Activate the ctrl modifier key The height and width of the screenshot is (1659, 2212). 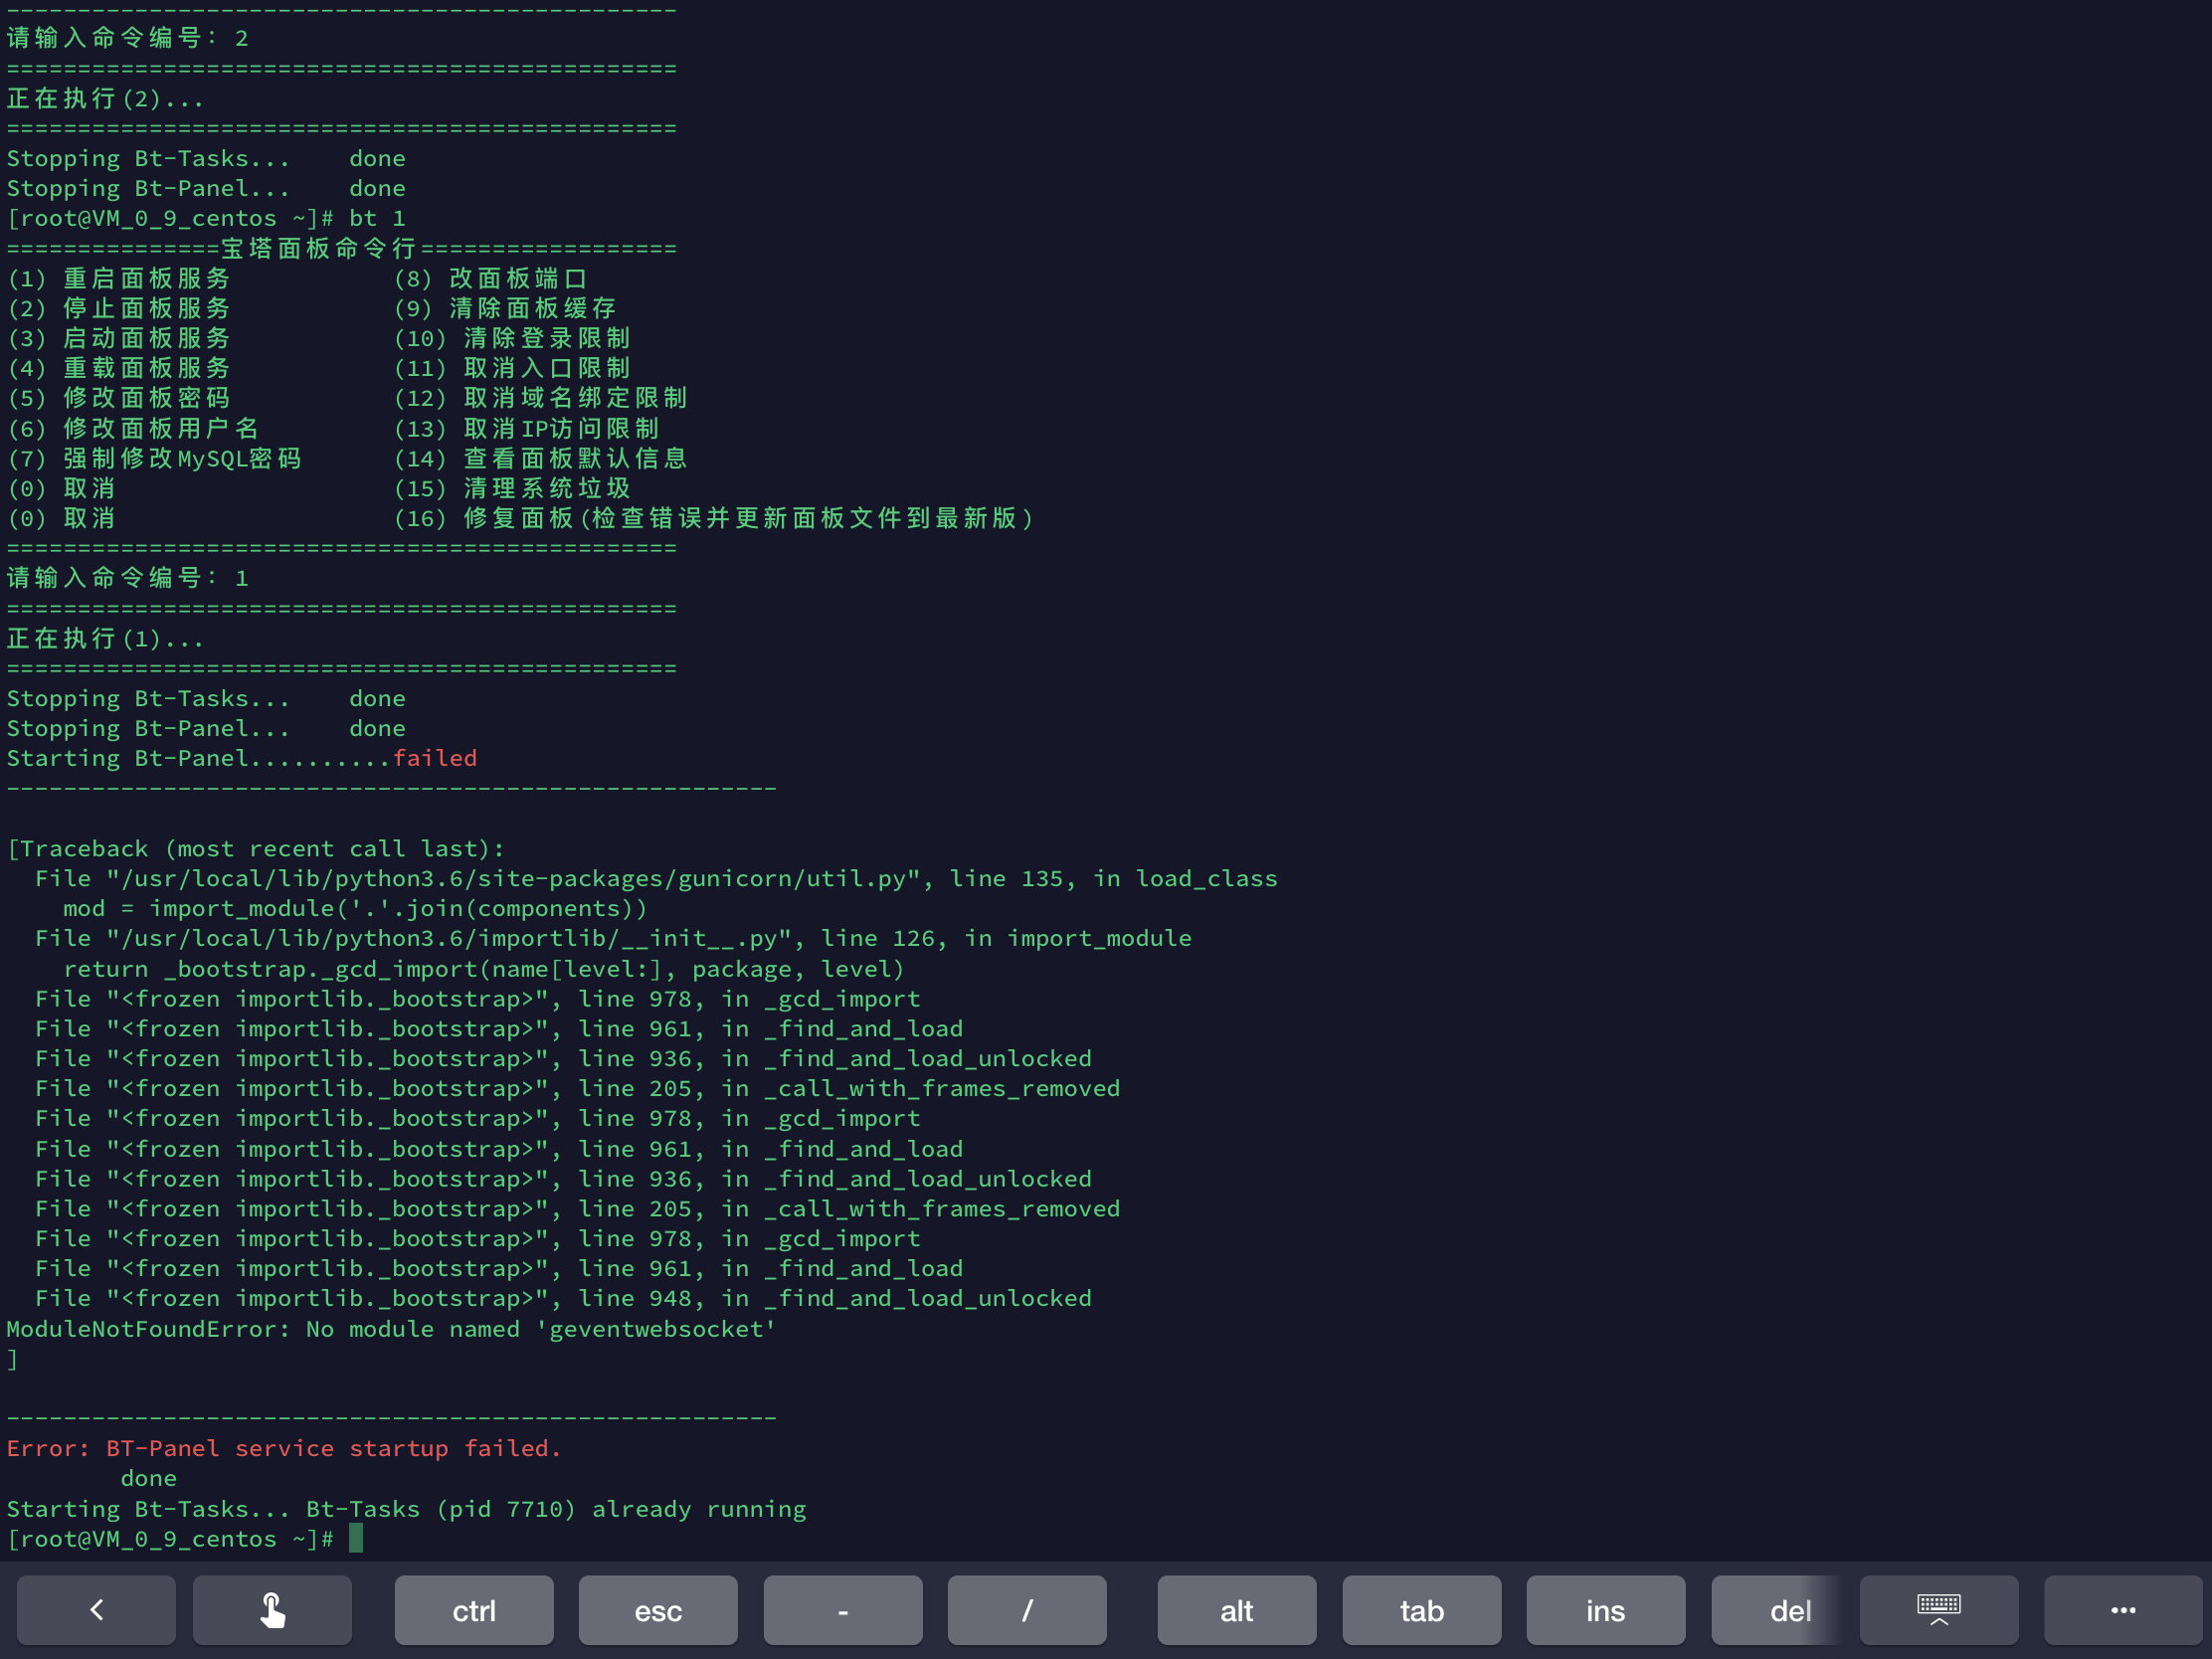point(474,1610)
